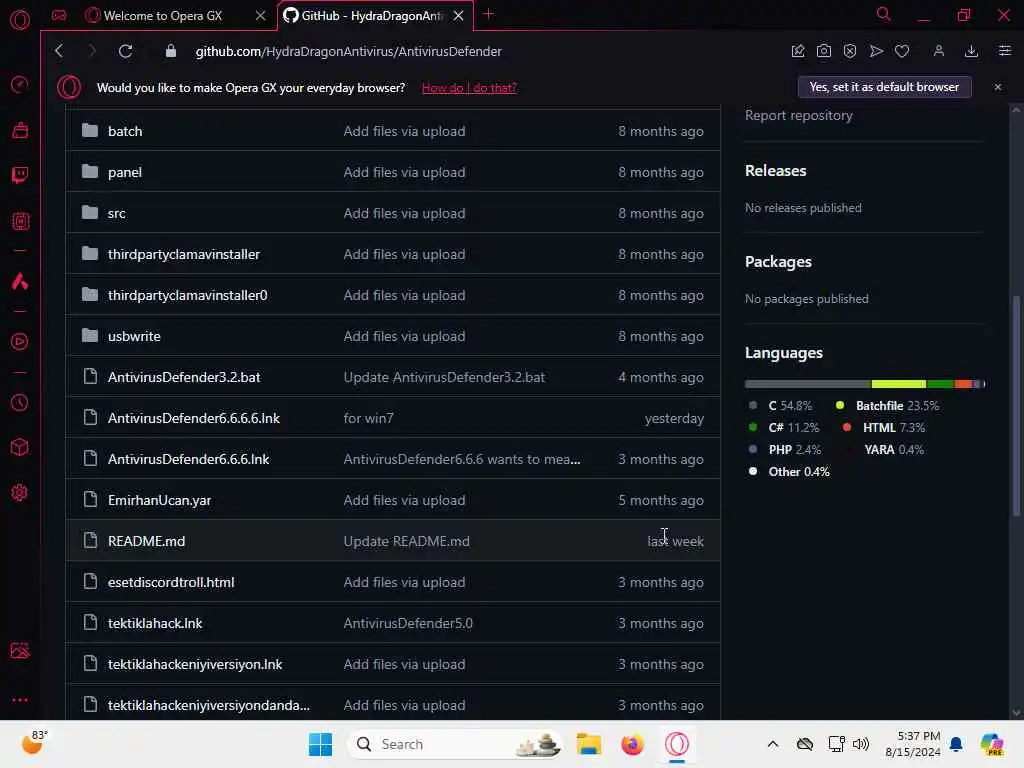Screen dimensions: 1024x768
Task: Open the Easy Setup menu icon
Action: (x=1004, y=51)
